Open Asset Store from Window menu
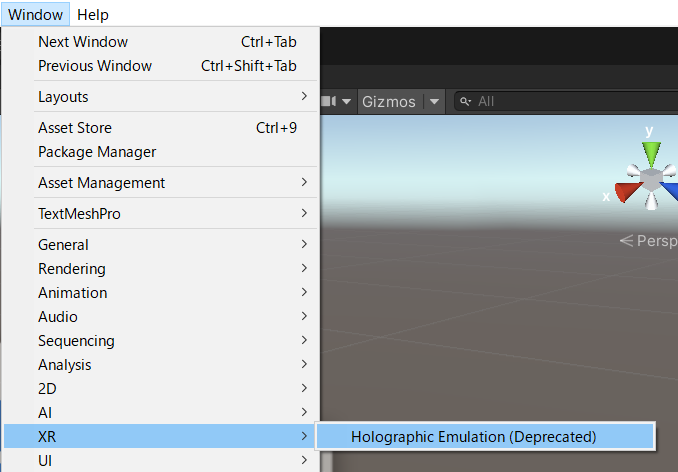The width and height of the screenshot is (678, 472). pos(160,128)
